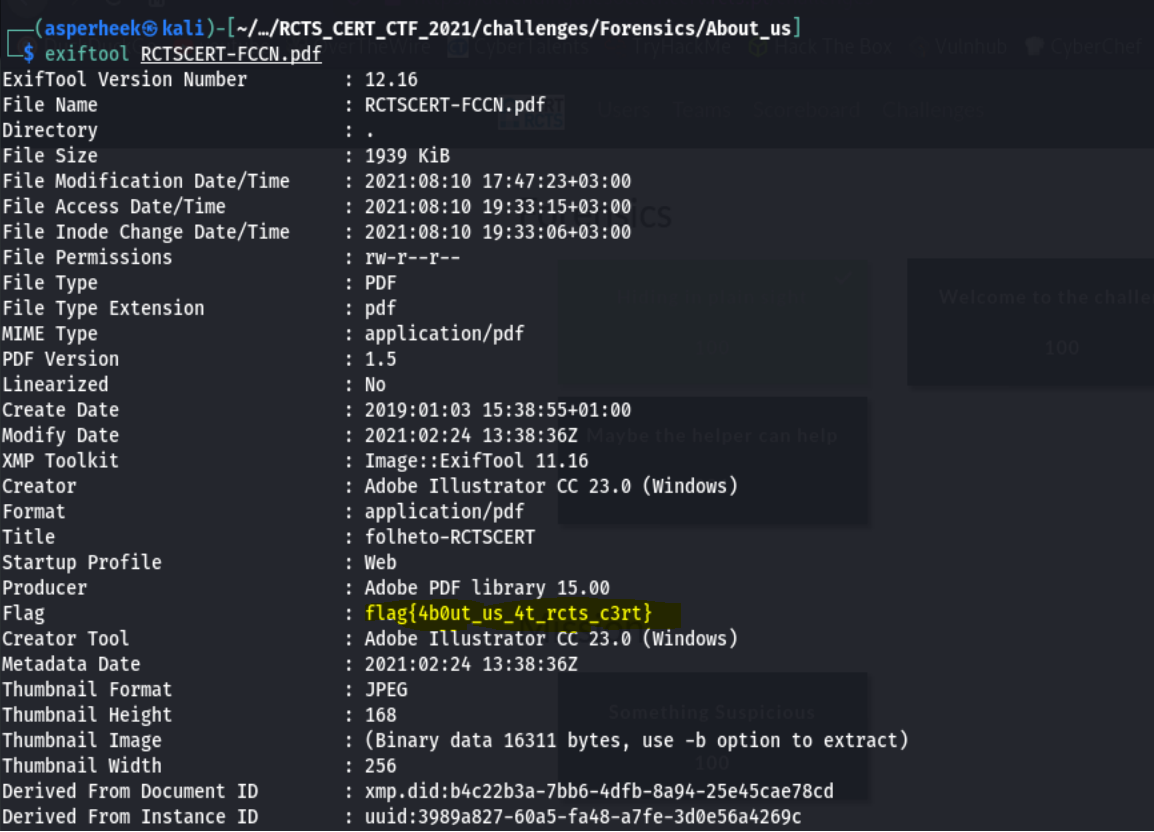Image resolution: width=1154 pixels, height=832 pixels.
Task: Click the asperheek㉿kali prompt username
Action: pyautogui.click(x=124, y=29)
